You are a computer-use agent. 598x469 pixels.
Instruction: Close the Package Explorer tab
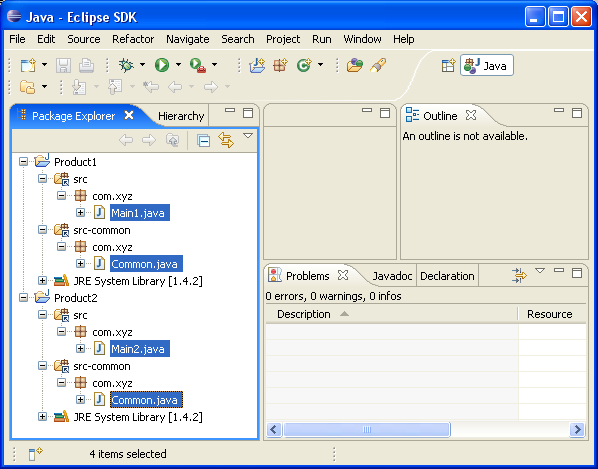pos(129,115)
